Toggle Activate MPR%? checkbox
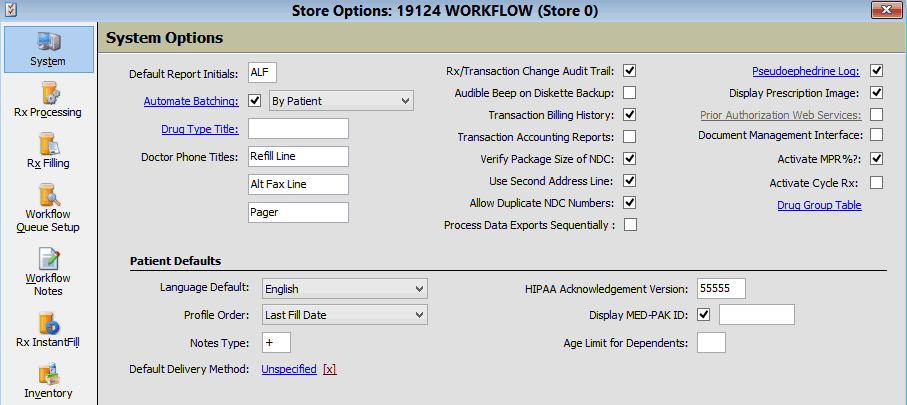Screen dimensions: 907x405 [876, 159]
